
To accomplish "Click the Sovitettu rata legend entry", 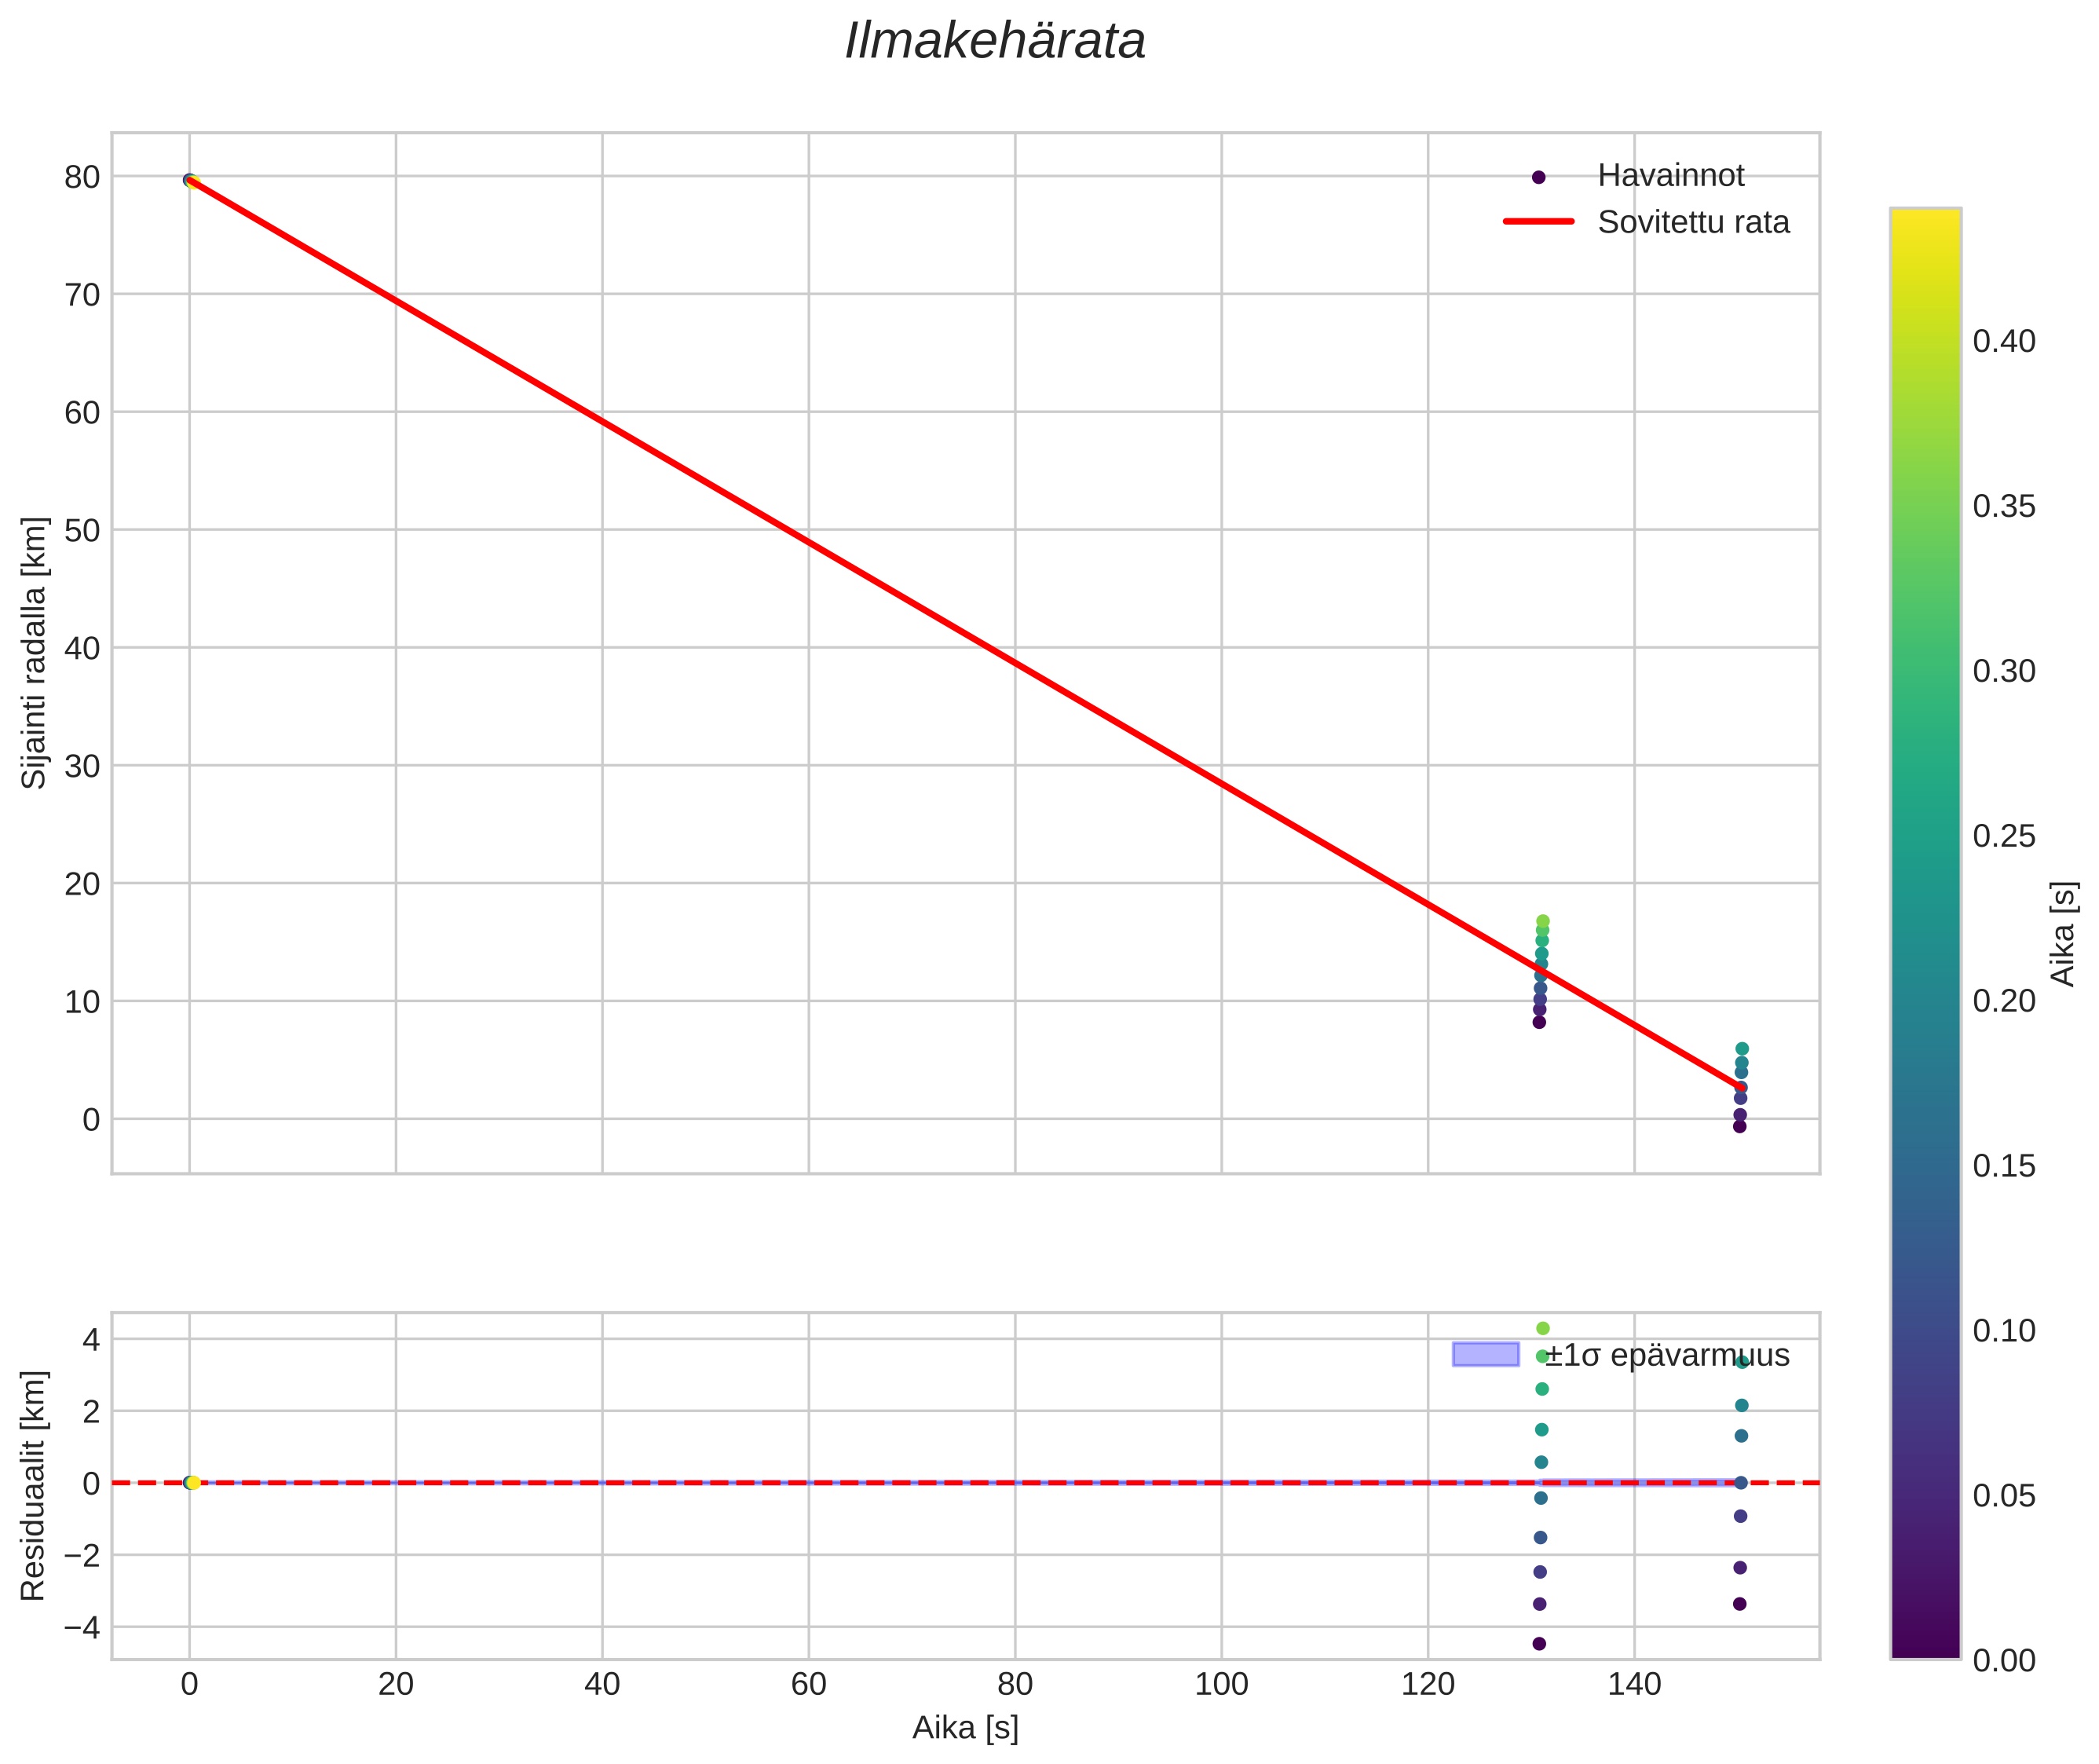I will [x=1692, y=222].
